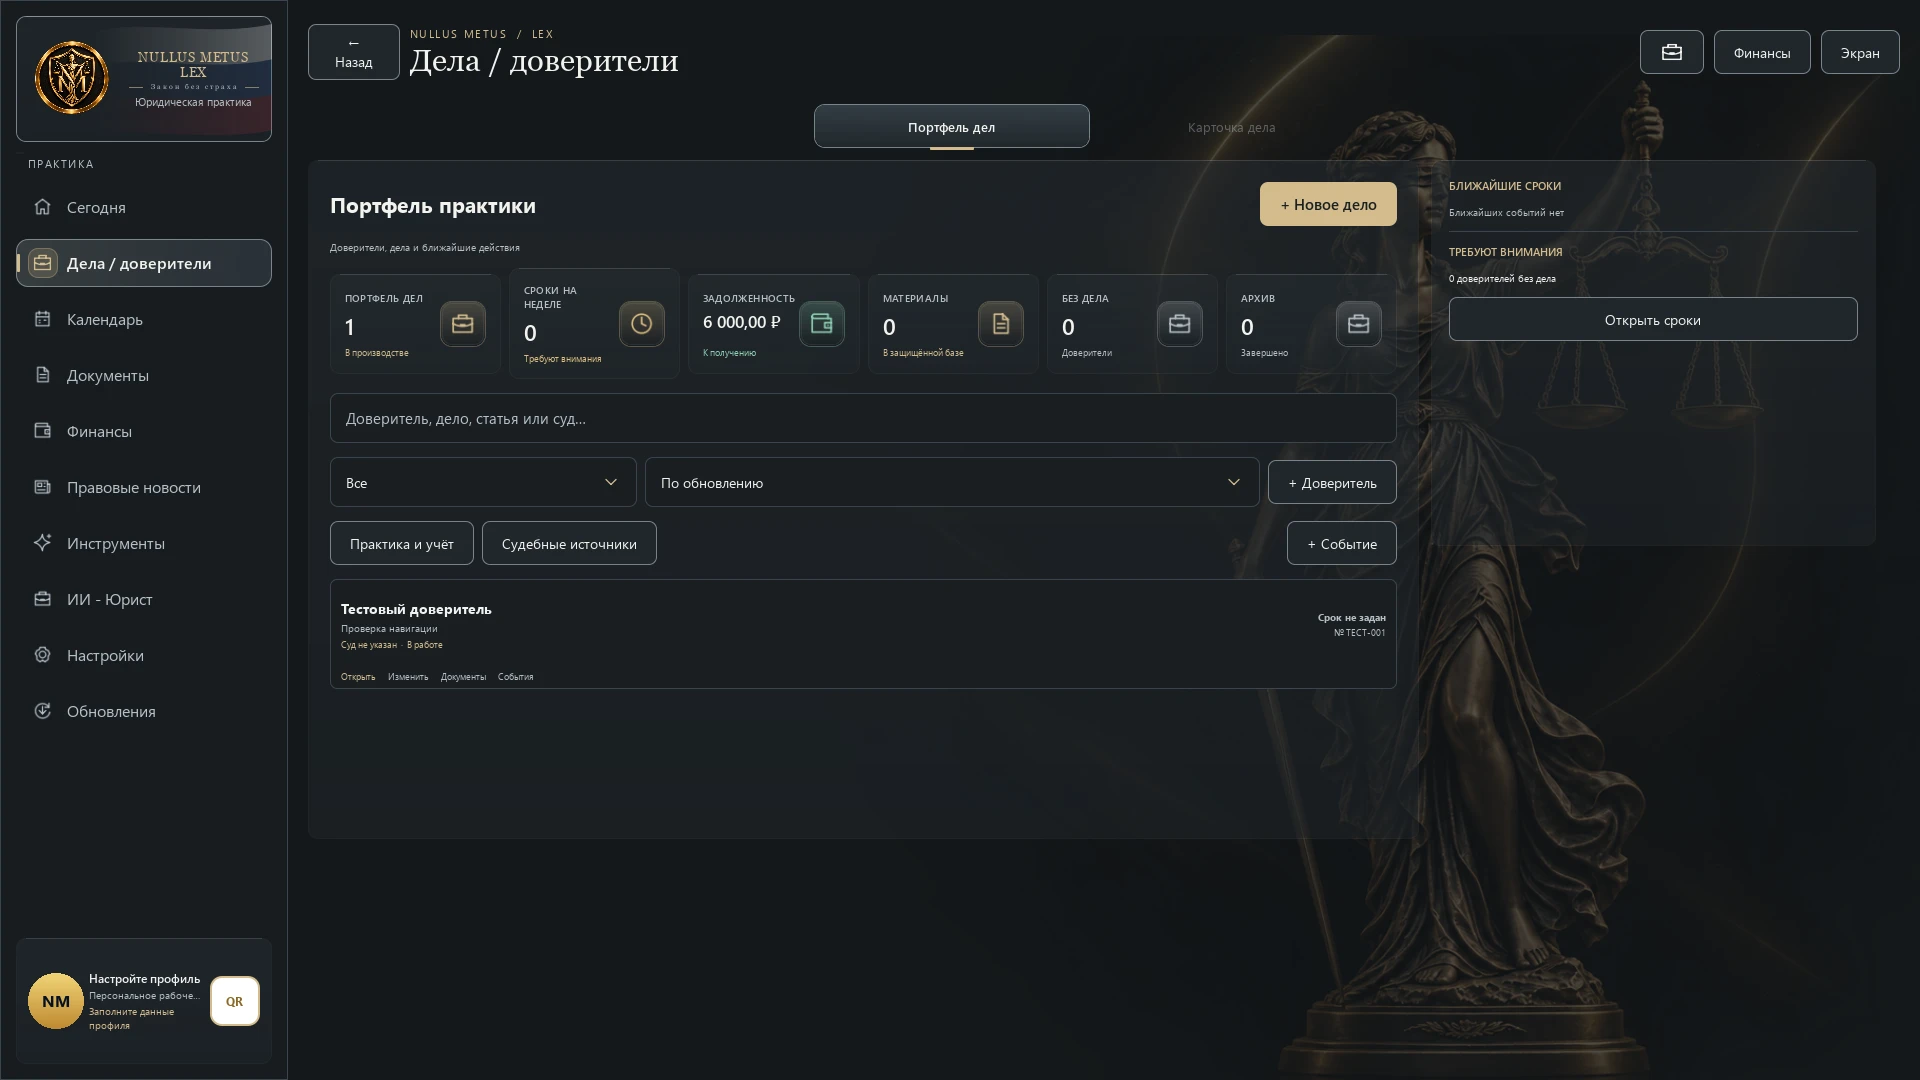The height and width of the screenshot is (1080, 1920).
Task: Focus the Доверитель, дело, статья search field
Action: [x=863, y=418]
